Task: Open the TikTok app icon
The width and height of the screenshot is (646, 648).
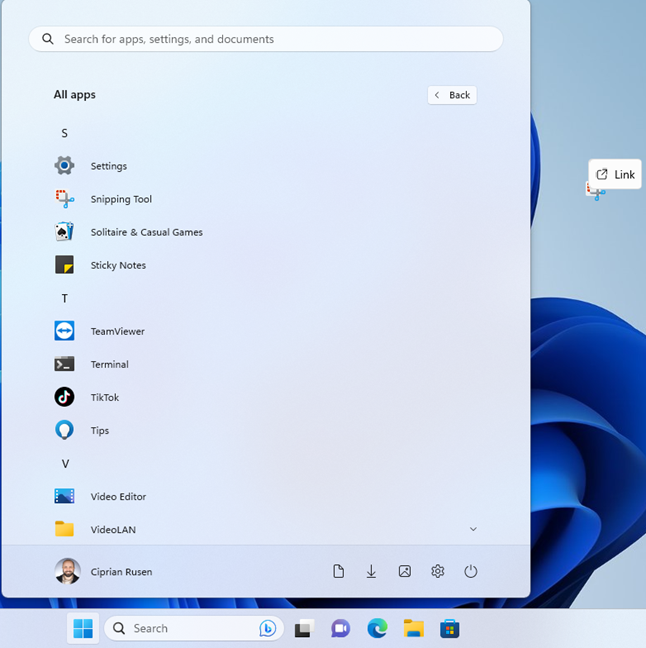Action: pos(64,397)
